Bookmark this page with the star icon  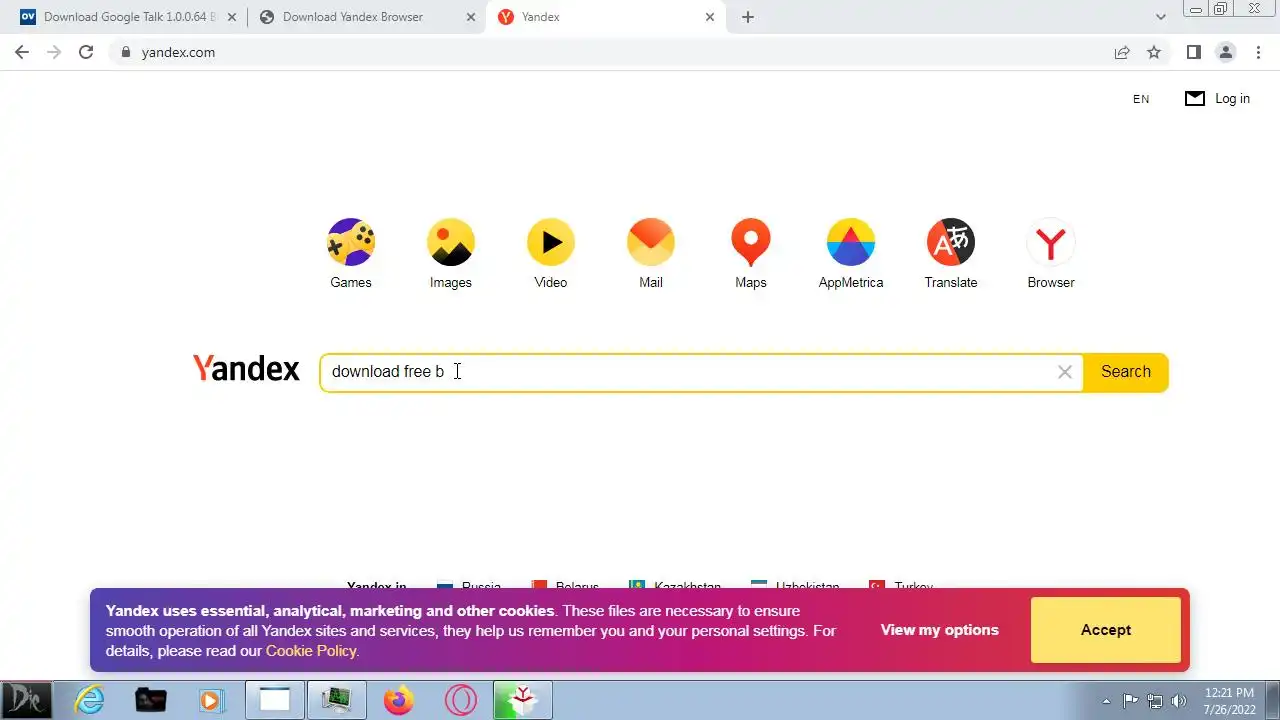coord(1154,52)
